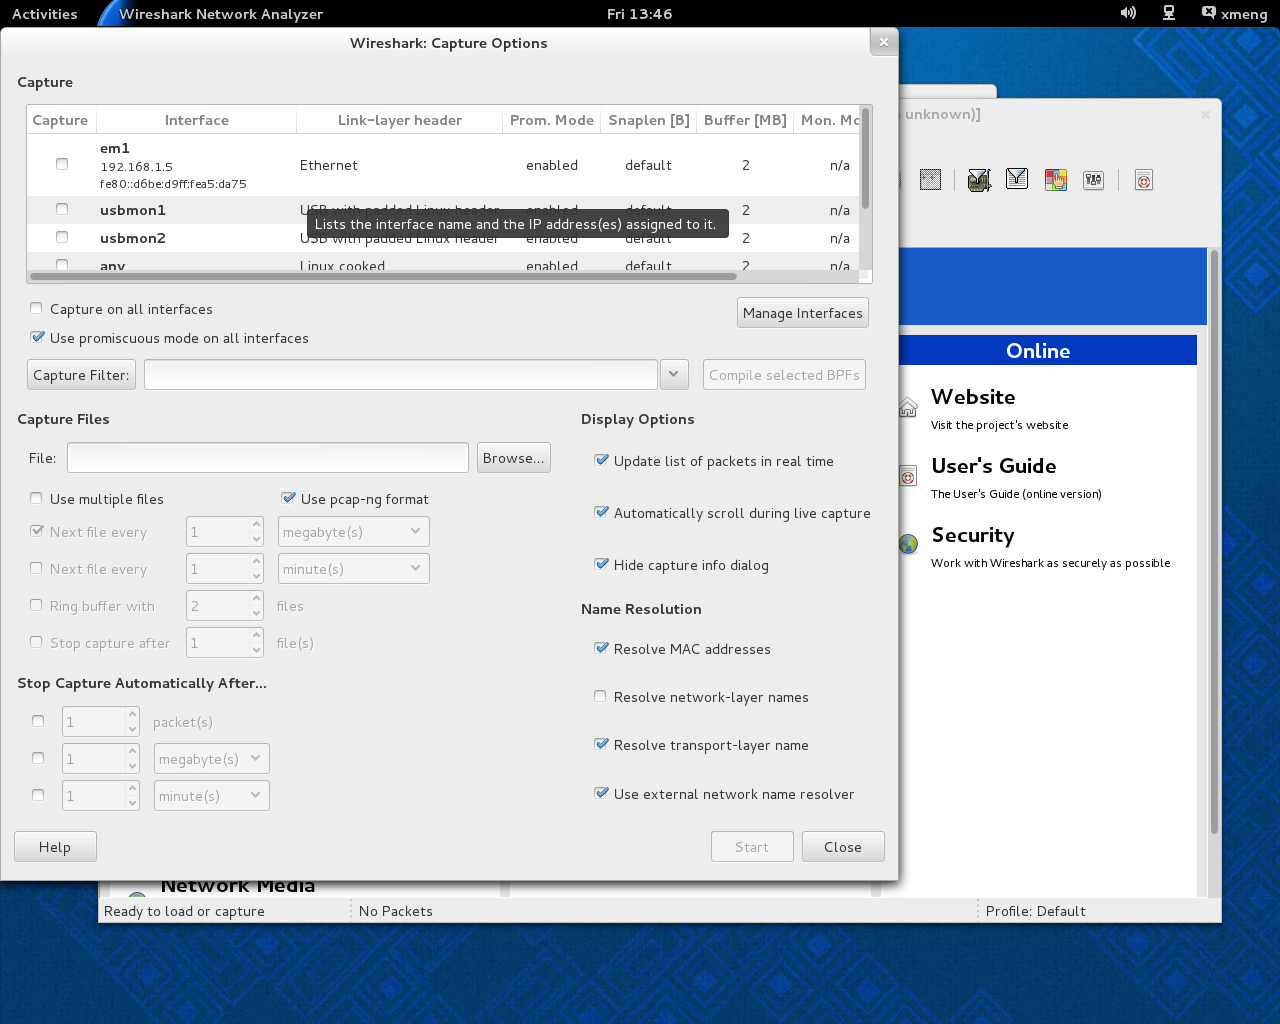The width and height of the screenshot is (1280, 1024).
Task: Open the Capture Filter history dropdown arrow
Action: pyautogui.click(x=674, y=374)
